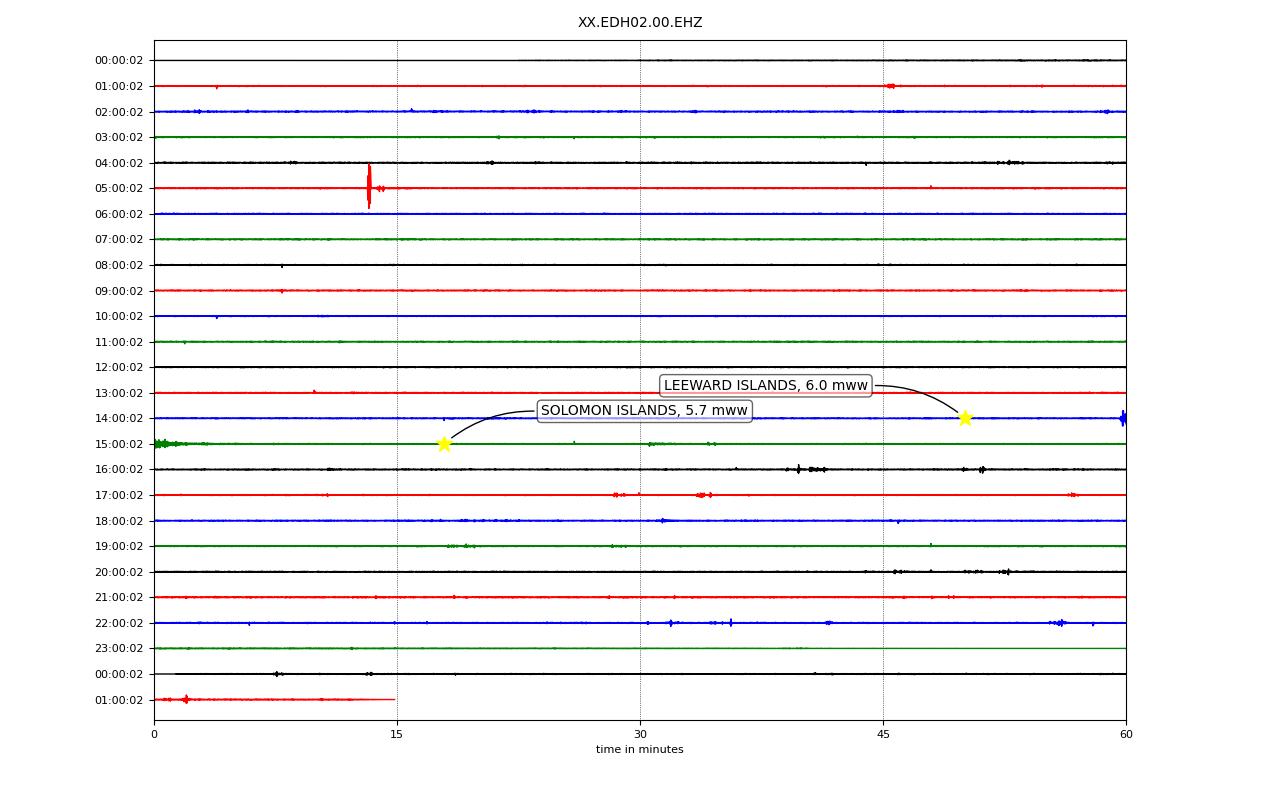Click the green burst at start of 15:00:02 trace
The image size is (1280, 800).
point(165,444)
